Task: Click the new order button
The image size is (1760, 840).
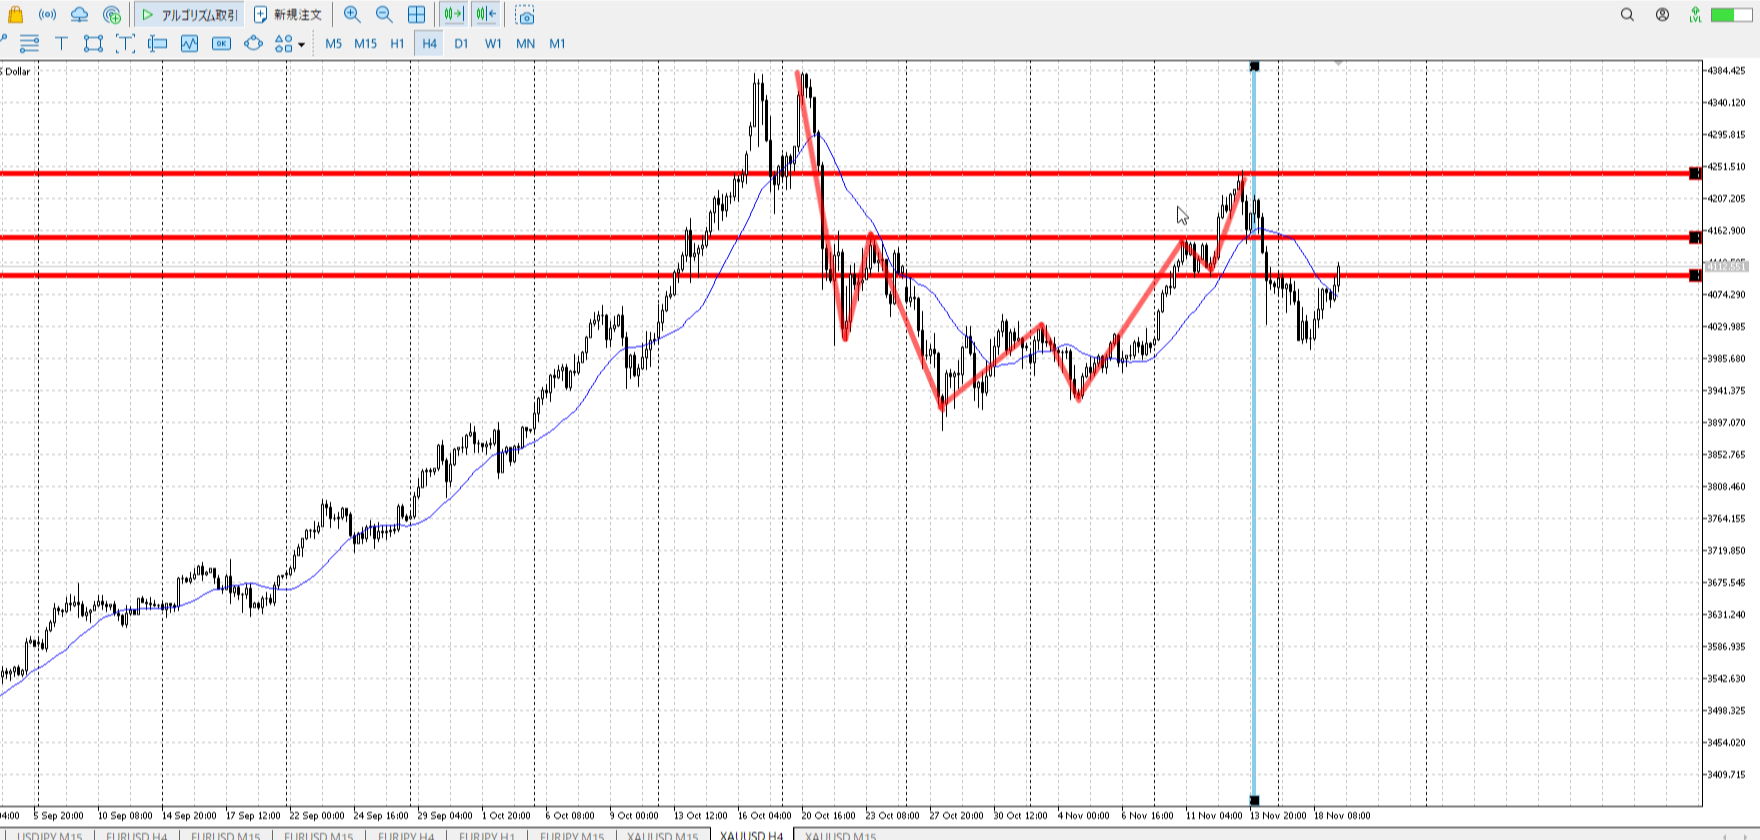Action: (288, 15)
